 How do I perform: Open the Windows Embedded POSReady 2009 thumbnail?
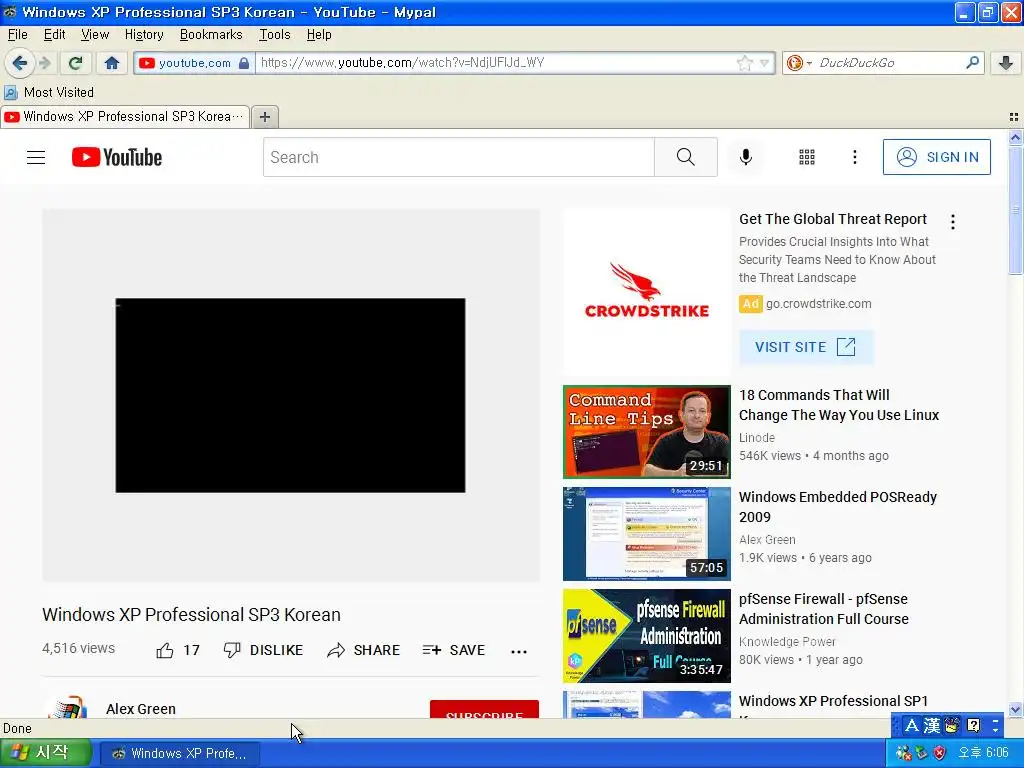[x=647, y=534]
